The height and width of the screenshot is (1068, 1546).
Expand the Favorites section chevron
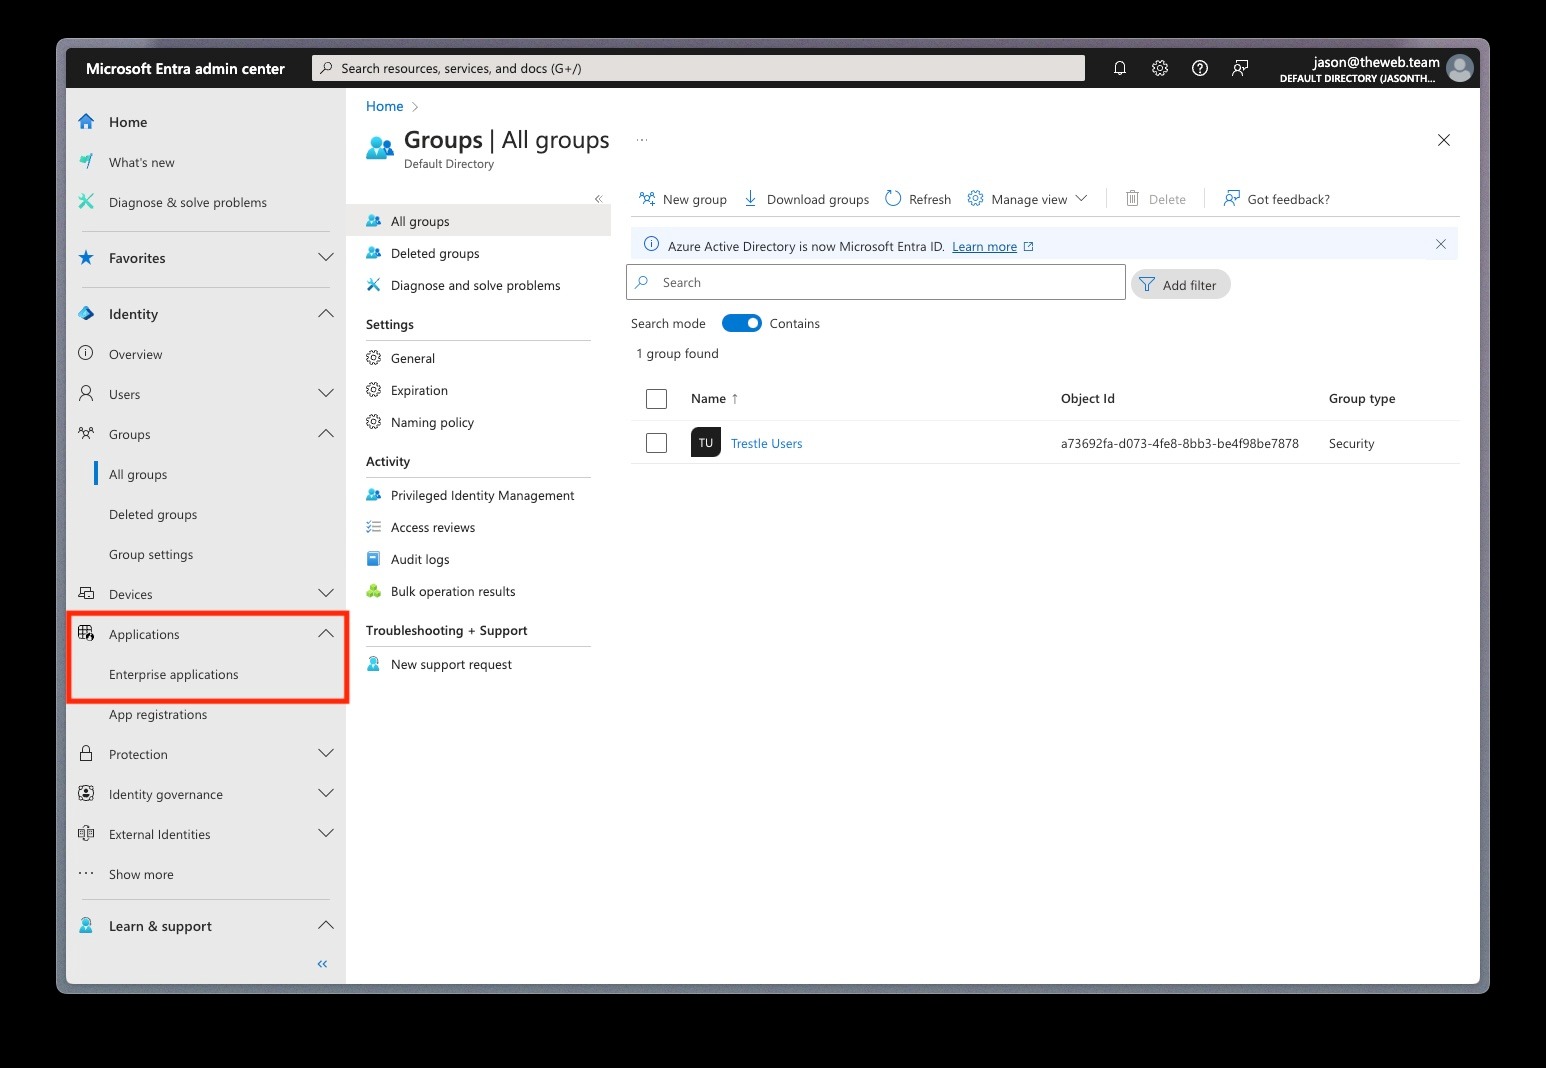click(326, 258)
